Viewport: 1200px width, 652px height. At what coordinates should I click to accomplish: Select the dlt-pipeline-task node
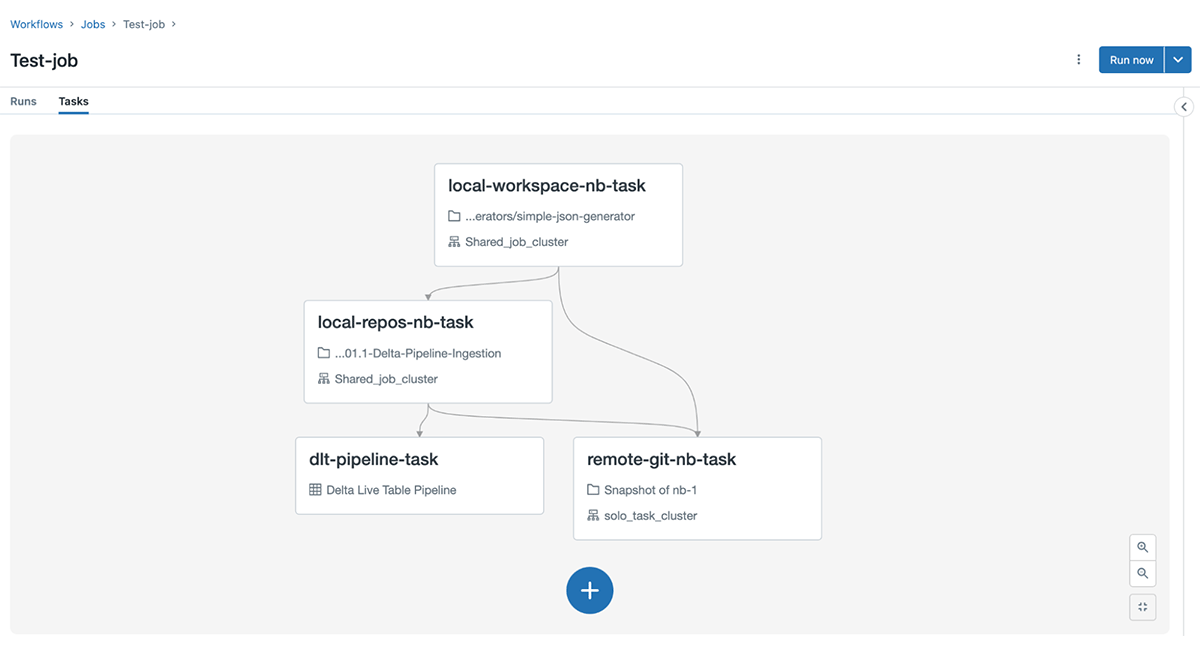419,475
